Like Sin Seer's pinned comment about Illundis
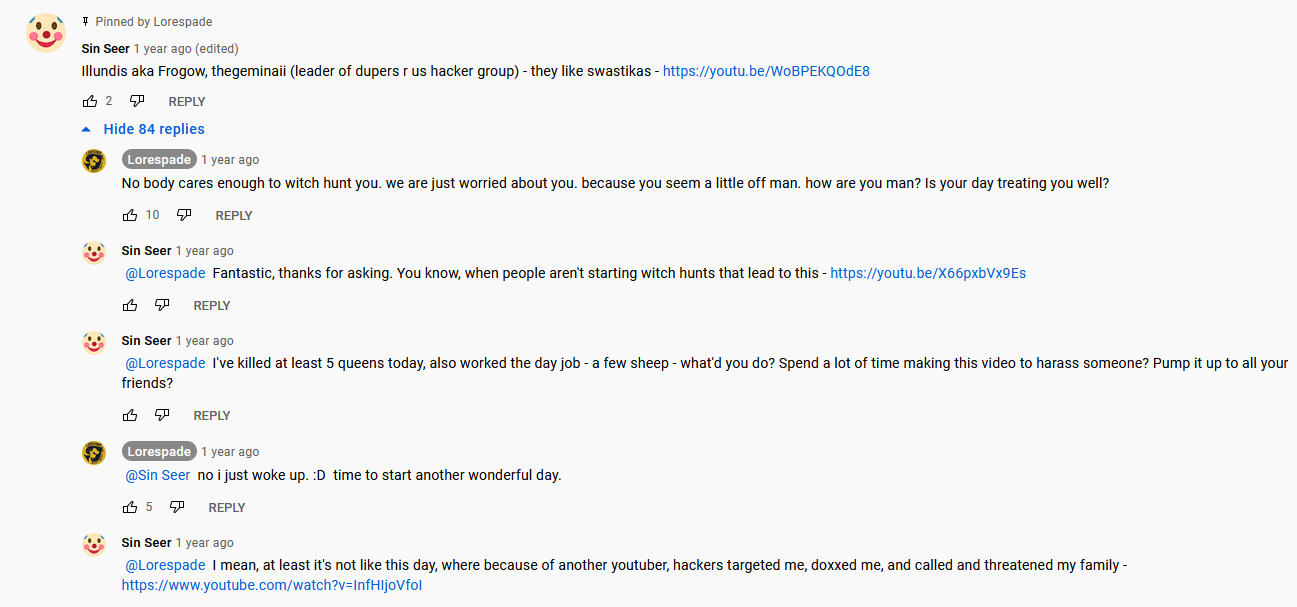This screenshot has width=1297, height=607. tap(90, 101)
